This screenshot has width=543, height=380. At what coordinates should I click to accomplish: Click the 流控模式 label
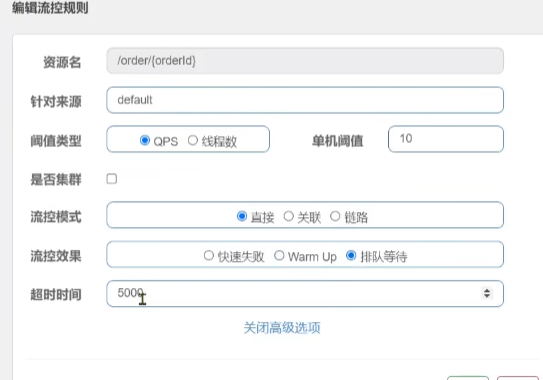click(x=56, y=217)
